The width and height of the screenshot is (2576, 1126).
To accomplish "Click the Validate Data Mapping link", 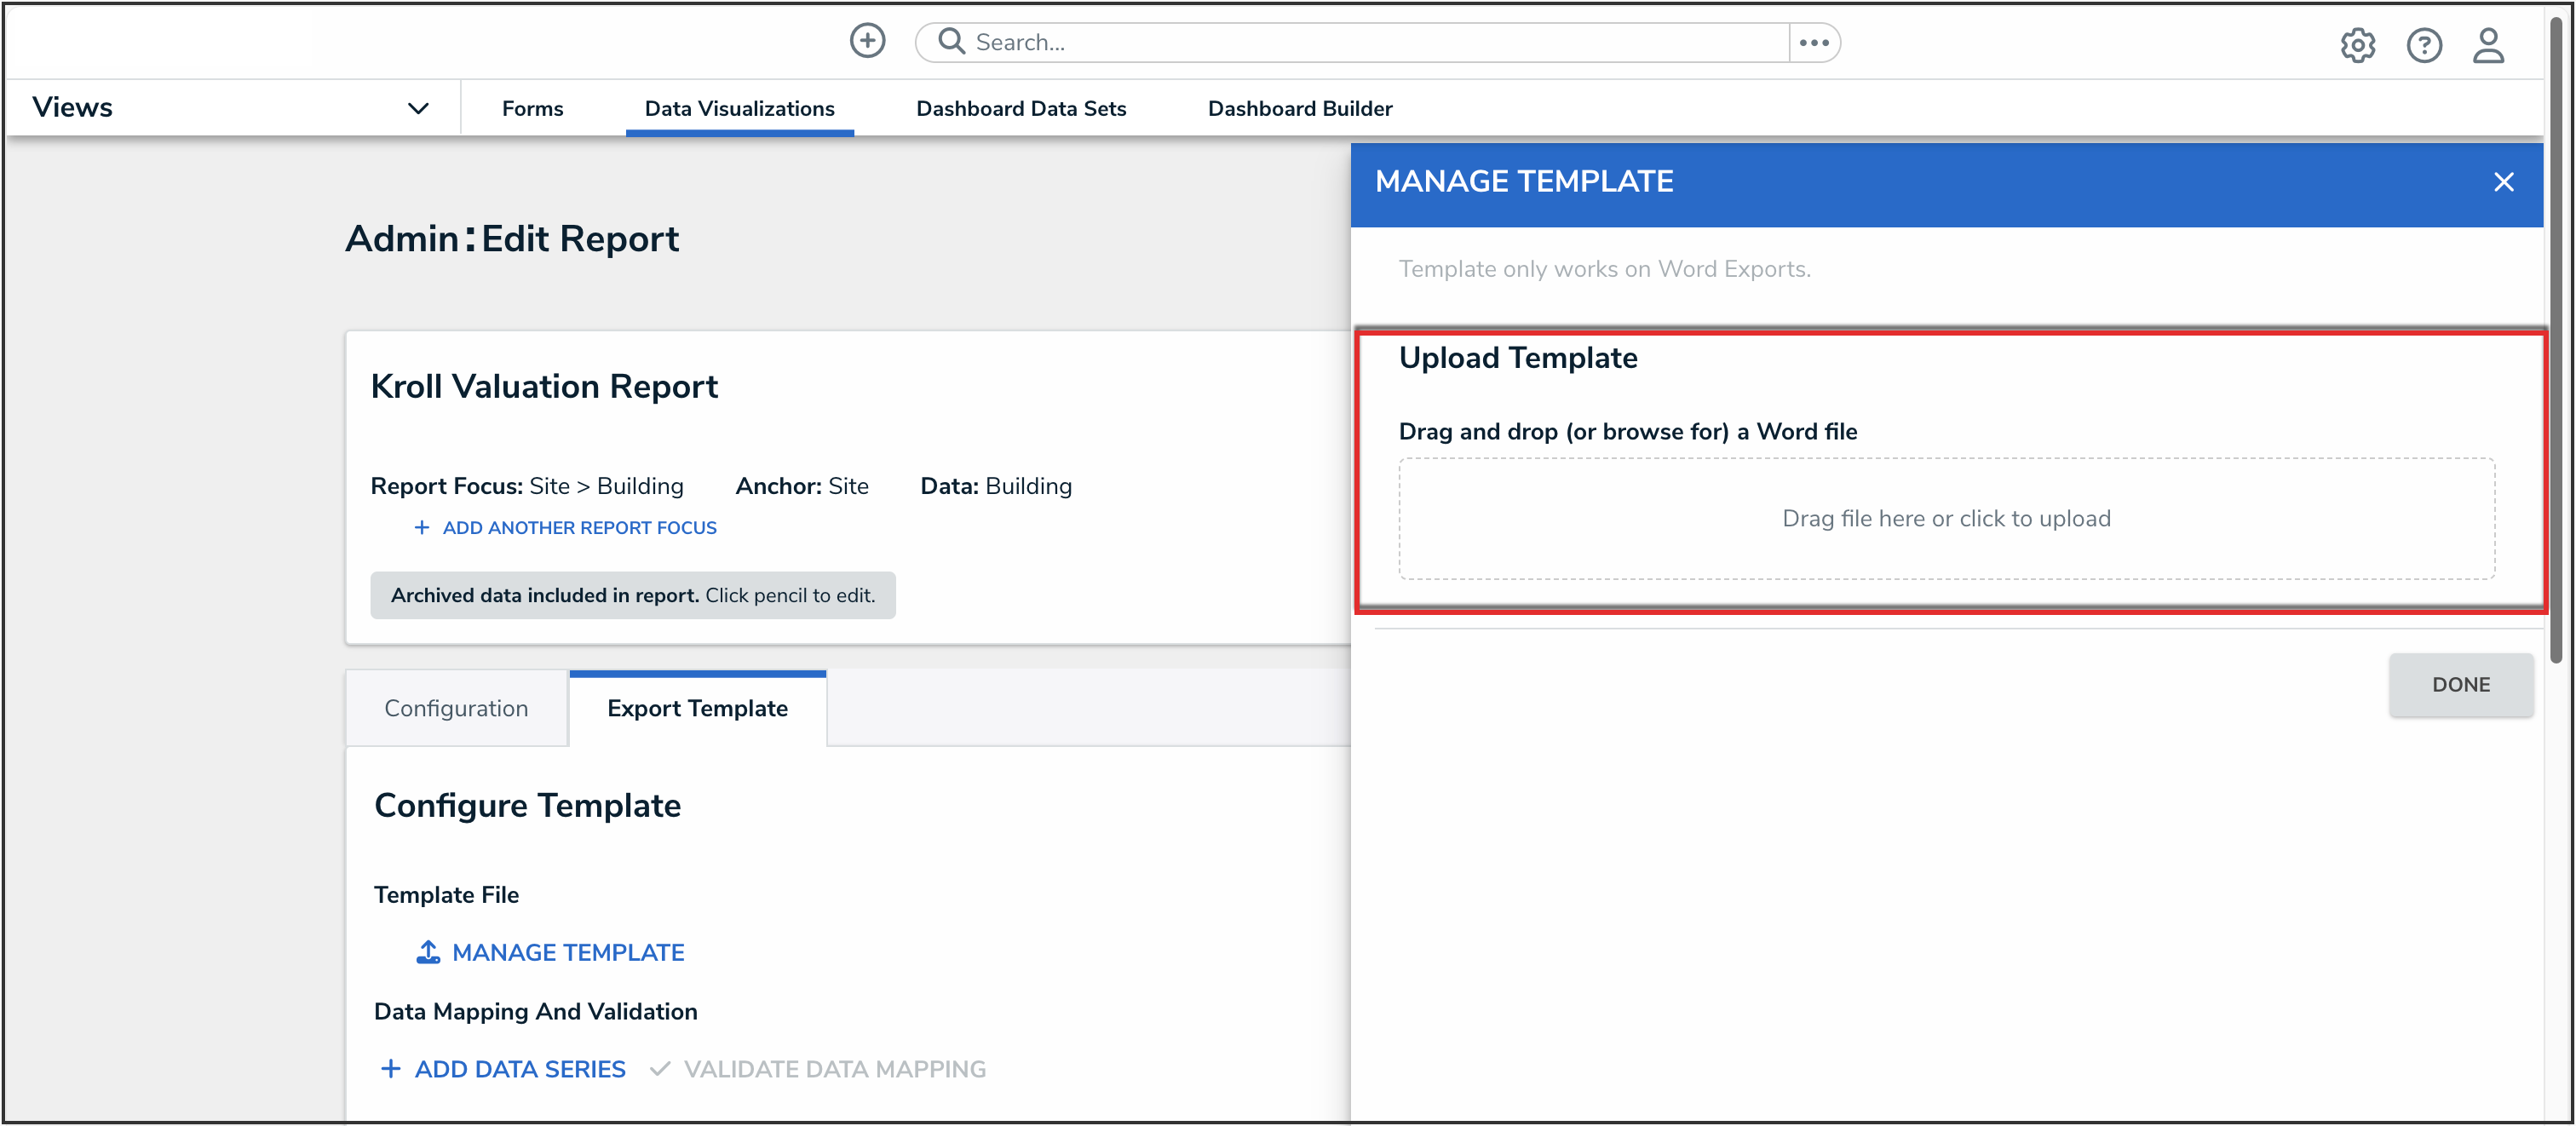I will (x=833, y=1068).
